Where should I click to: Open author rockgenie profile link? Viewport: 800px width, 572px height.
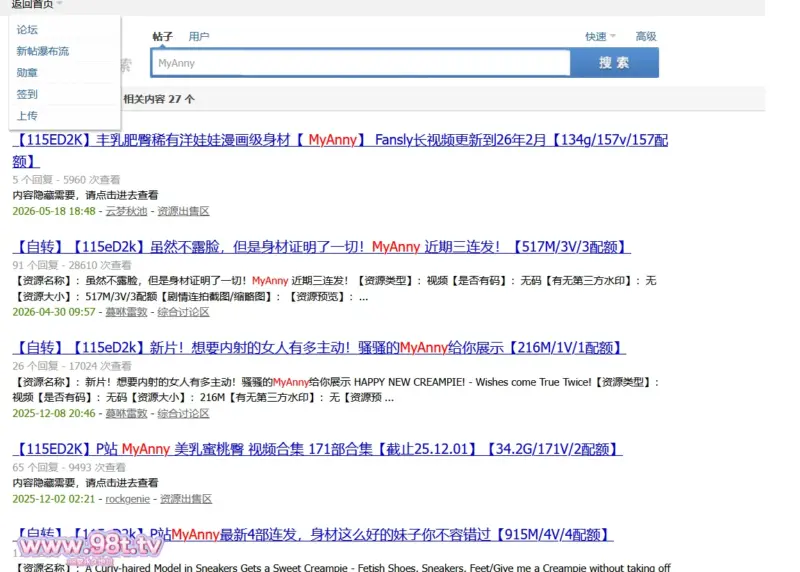tap(128, 499)
